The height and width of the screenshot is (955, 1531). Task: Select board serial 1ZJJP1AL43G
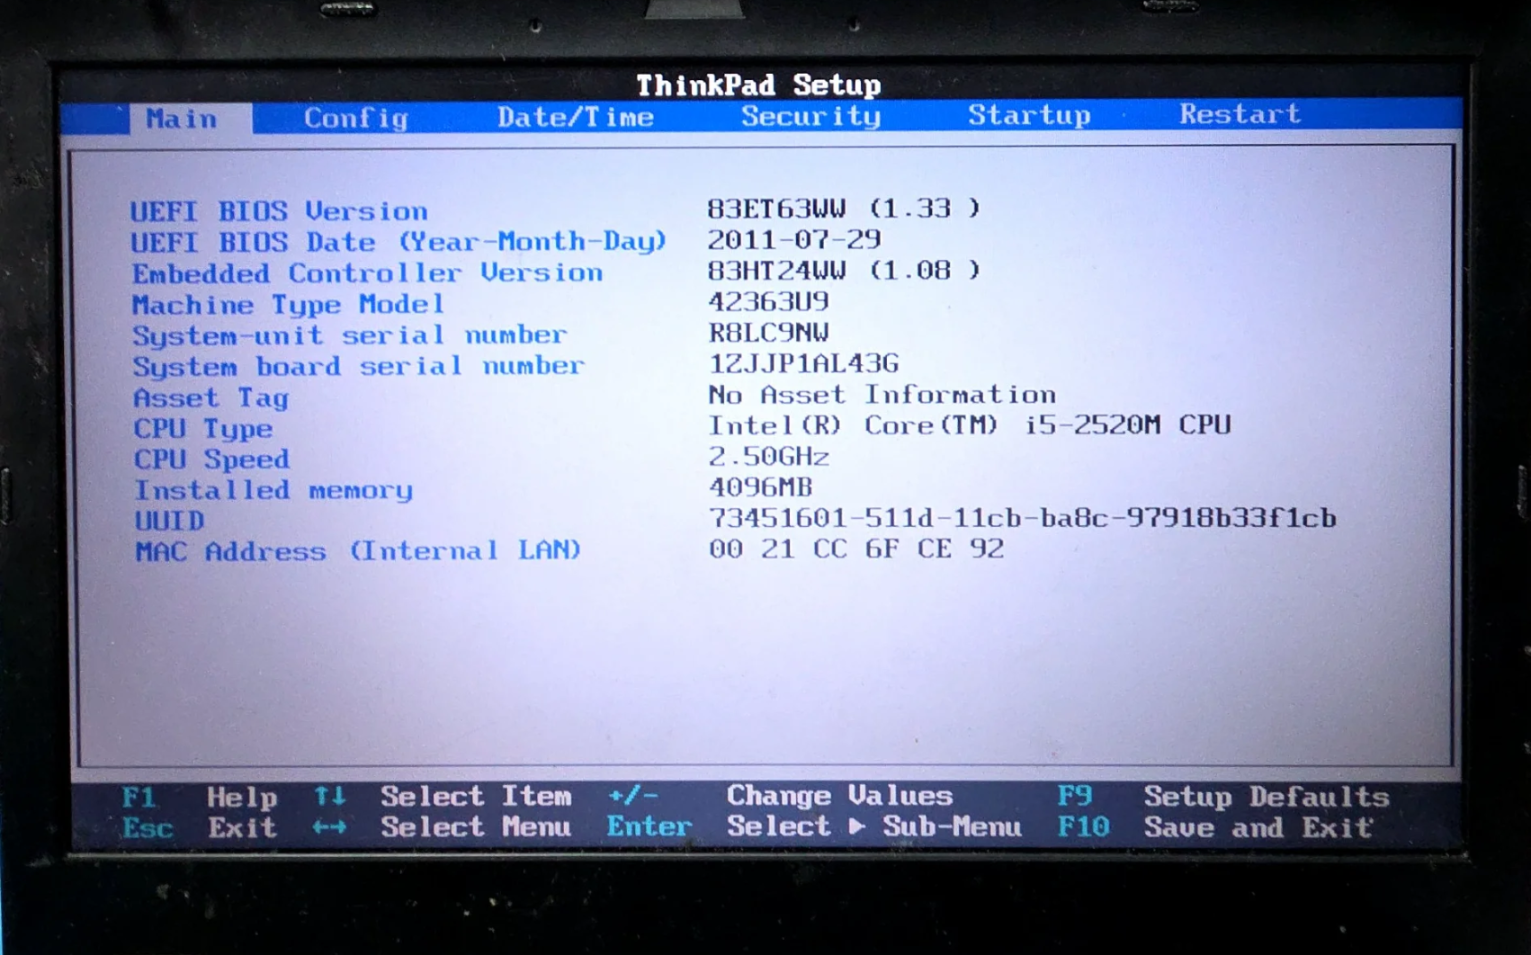click(x=803, y=363)
